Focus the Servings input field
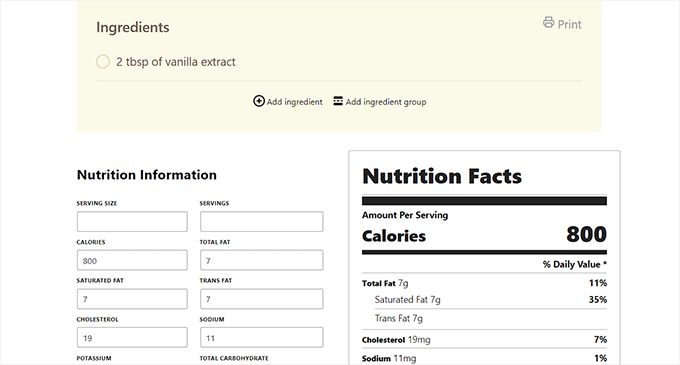Viewport: 680px width, 365px height. (262, 222)
